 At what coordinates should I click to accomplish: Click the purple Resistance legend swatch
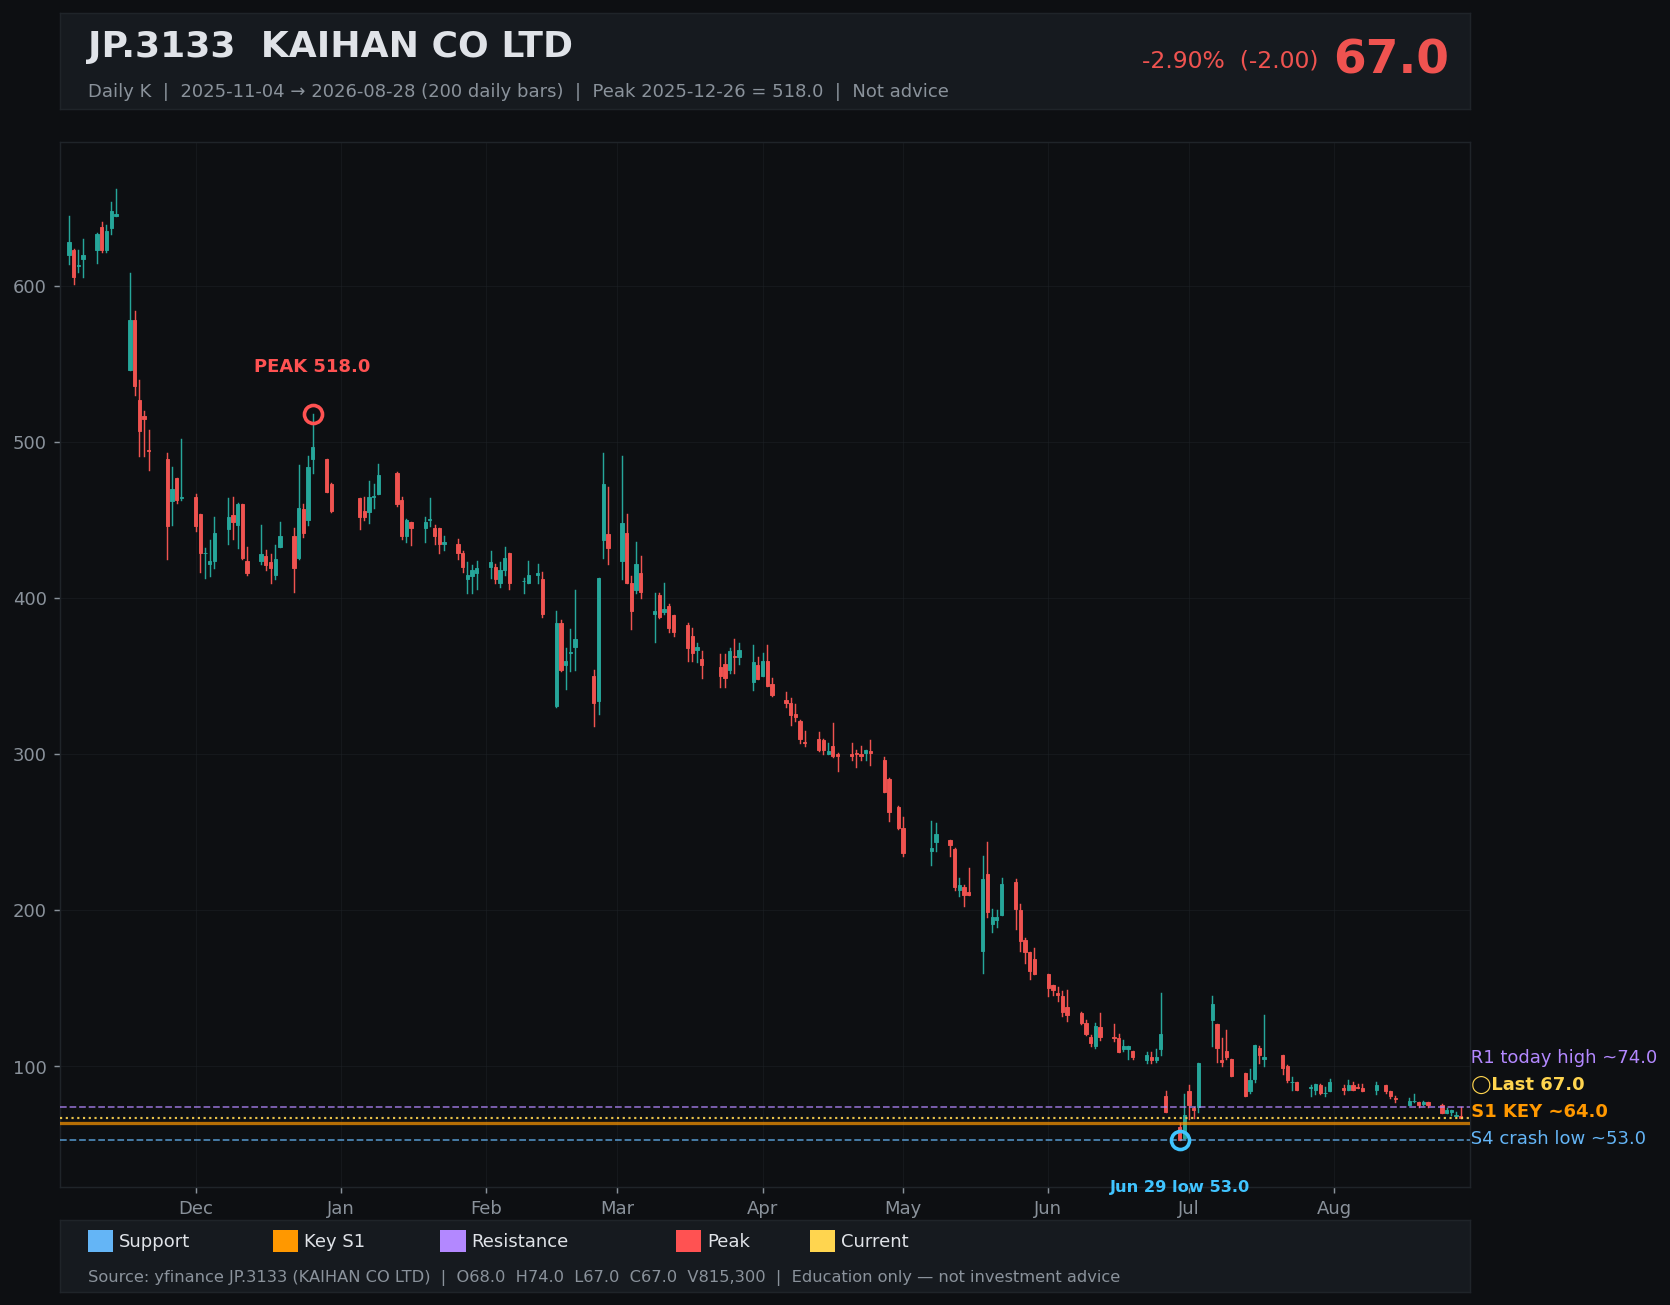453,1241
